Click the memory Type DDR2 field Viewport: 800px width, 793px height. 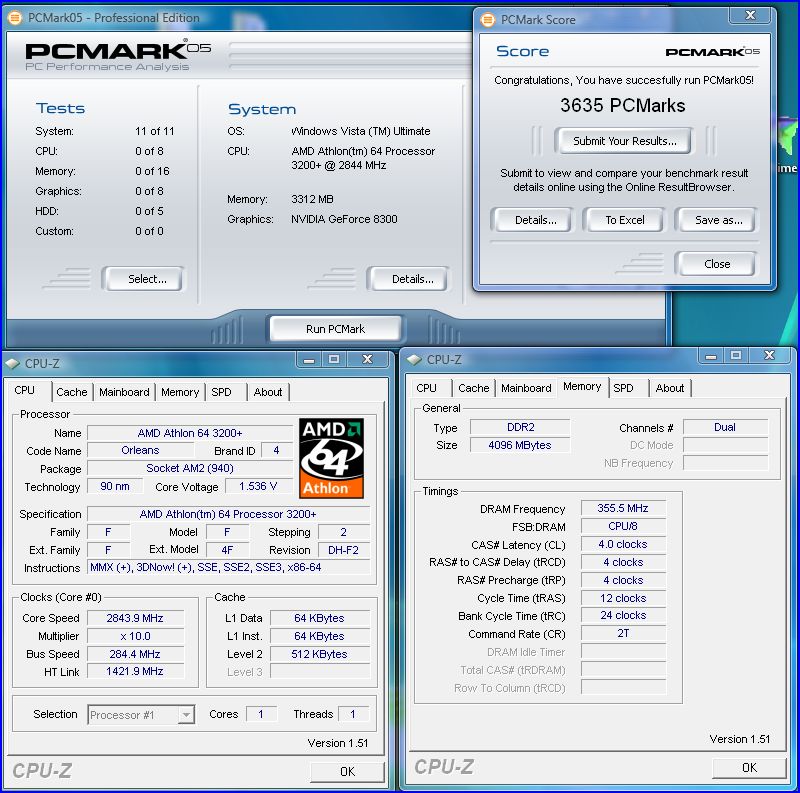520,427
